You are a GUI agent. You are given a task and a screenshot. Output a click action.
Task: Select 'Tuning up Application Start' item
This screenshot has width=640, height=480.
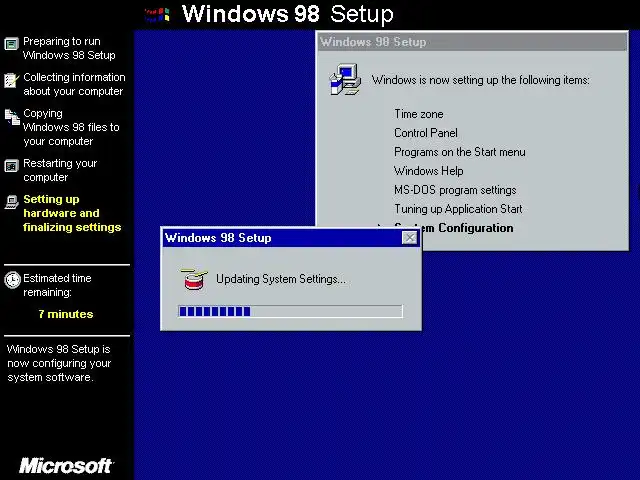point(458,209)
